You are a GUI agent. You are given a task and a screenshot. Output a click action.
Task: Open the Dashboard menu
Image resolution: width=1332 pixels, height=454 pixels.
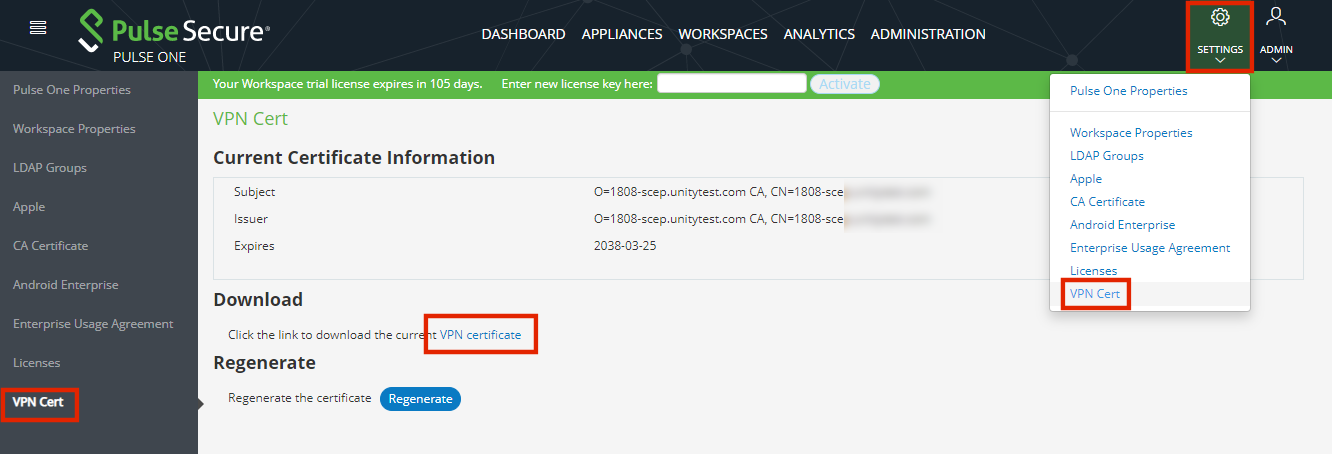pyautogui.click(x=523, y=34)
